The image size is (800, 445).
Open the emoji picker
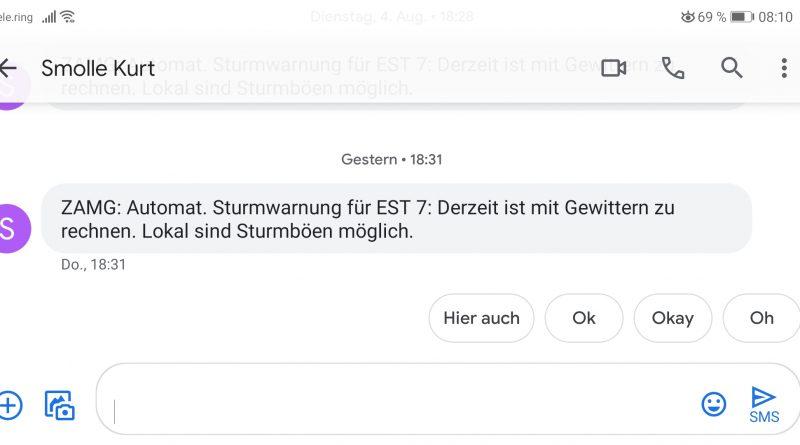click(x=713, y=404)
